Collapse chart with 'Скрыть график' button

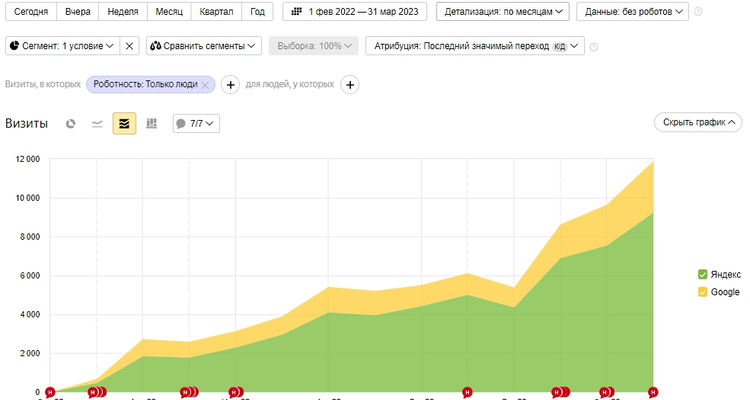[x=698, y=122]
